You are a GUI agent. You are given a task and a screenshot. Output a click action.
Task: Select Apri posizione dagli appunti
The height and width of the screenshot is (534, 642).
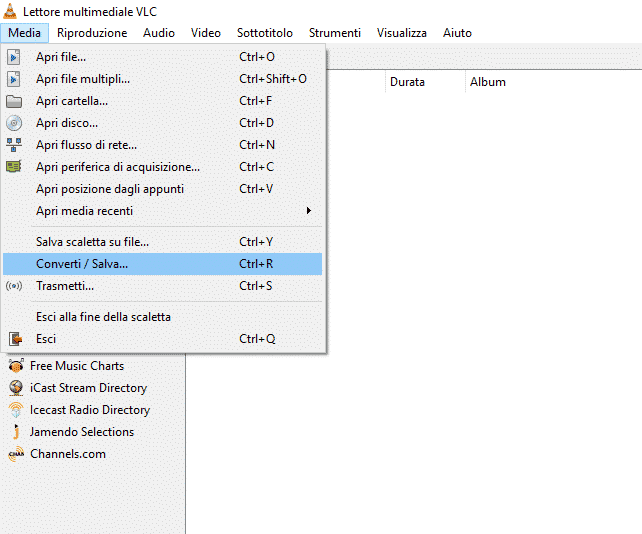[x=163, y=189]
